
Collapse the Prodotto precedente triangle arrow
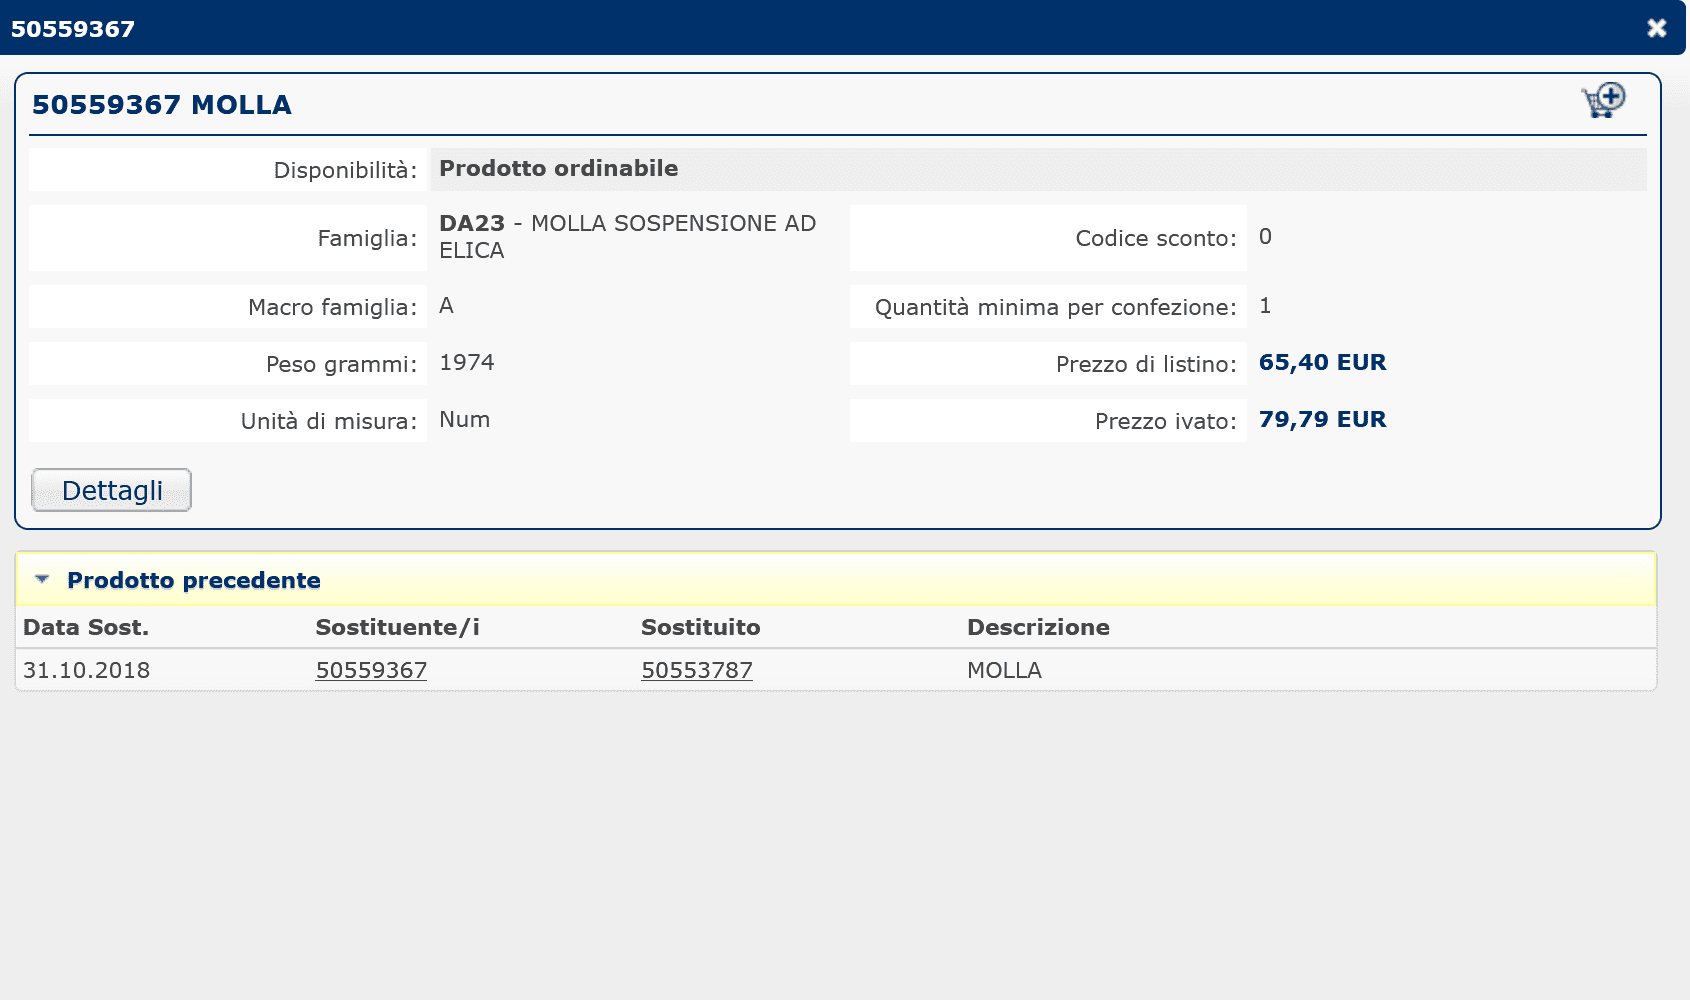pos(42,580)
